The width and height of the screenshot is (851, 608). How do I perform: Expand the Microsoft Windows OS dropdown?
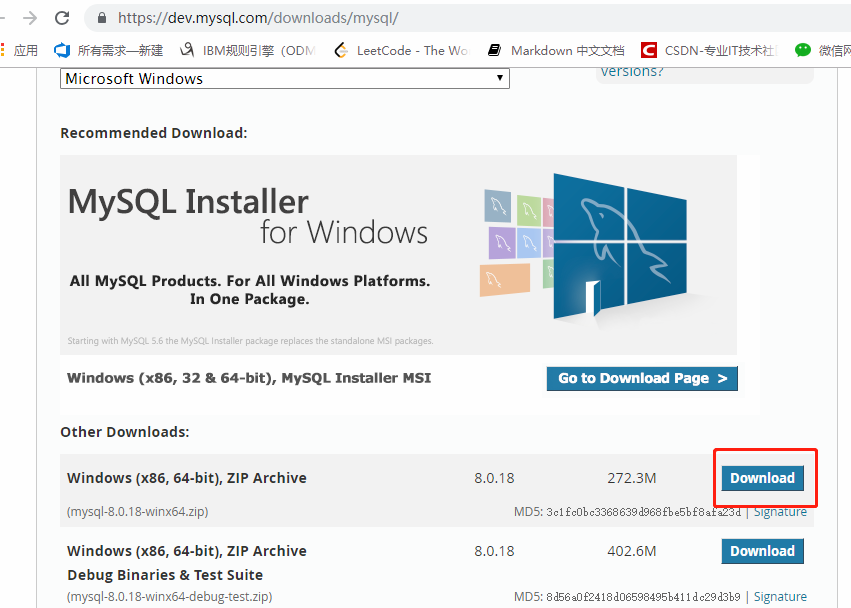tap(285, 78)
